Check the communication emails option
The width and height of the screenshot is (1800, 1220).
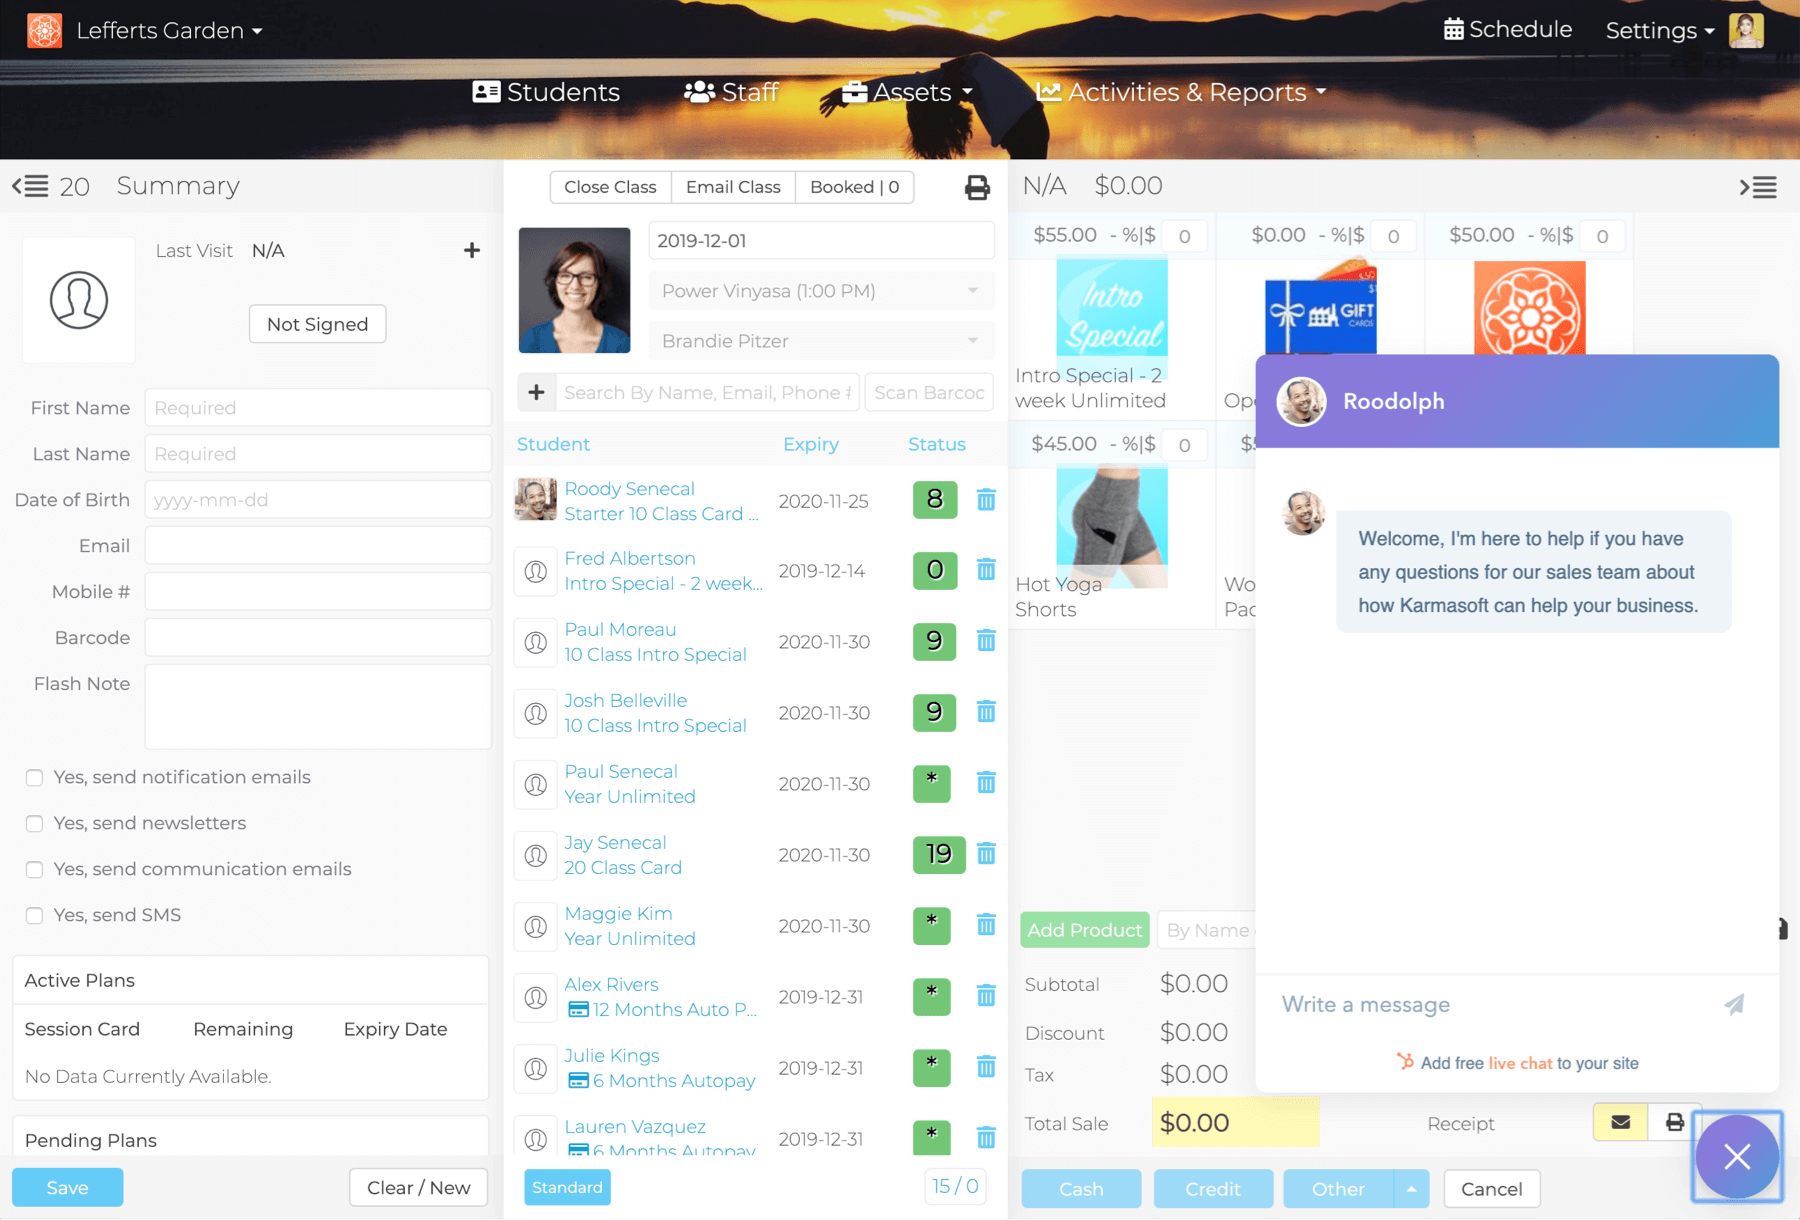click(x=34, y=870)
